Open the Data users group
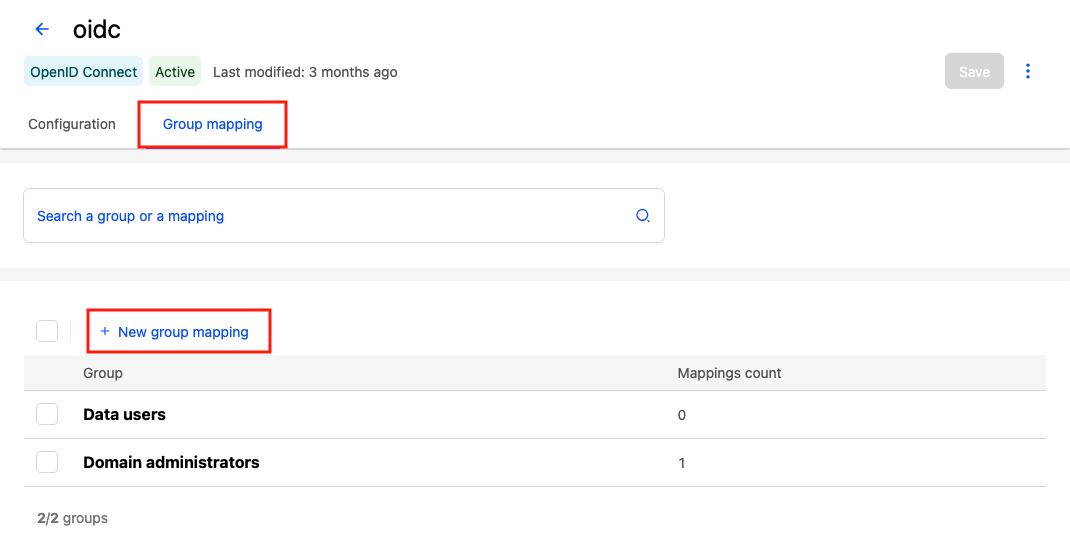The width and height of the screenshot is (1070, 557). point(124,414)
